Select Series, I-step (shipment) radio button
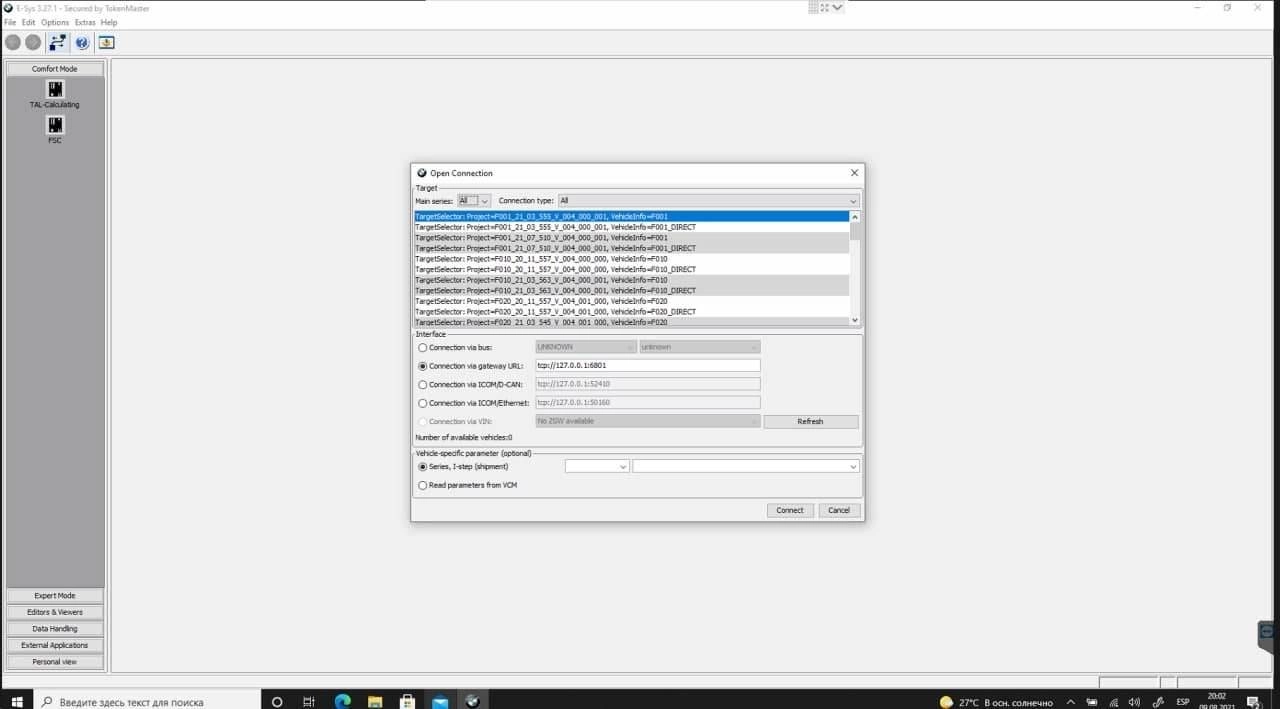Screen dimensions: 1280x709 point(422,466)
